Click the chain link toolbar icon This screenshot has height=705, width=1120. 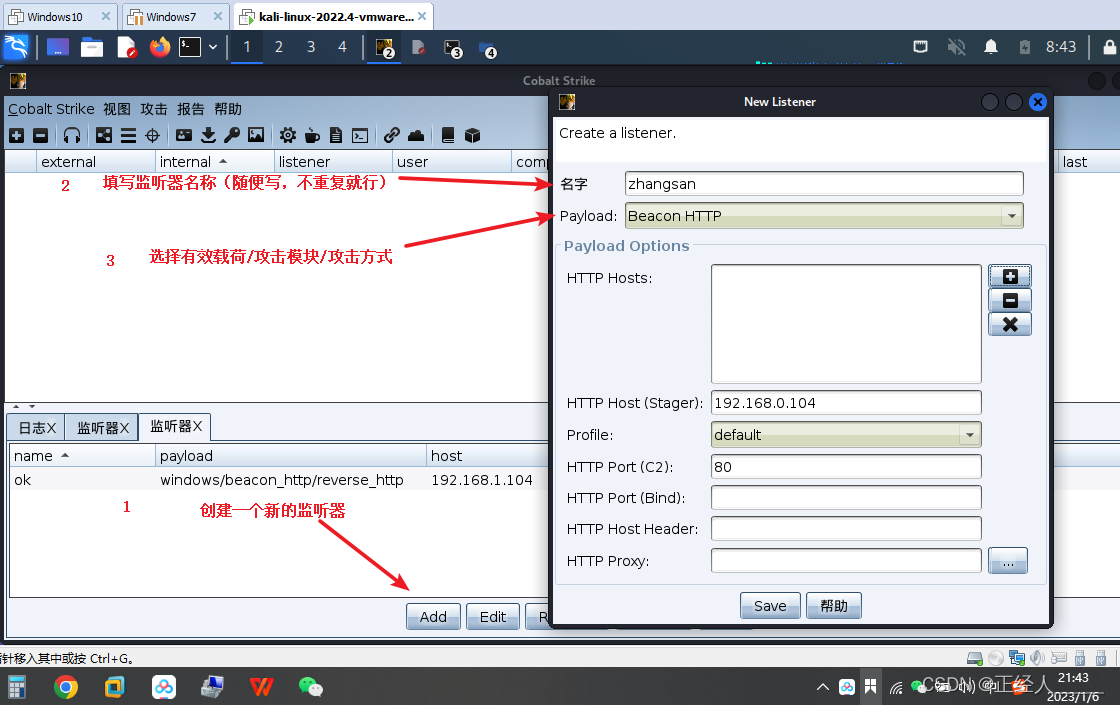[x=392, y=135]
